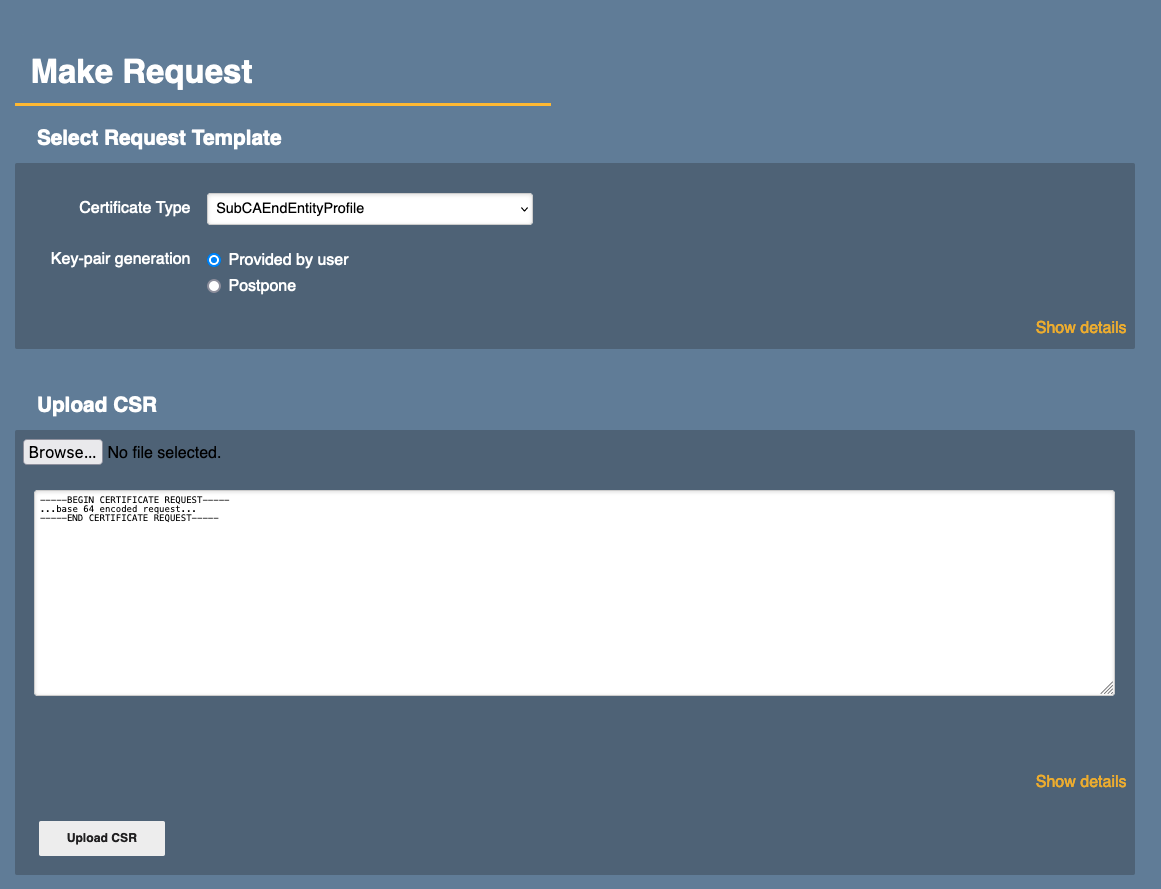Viewport: 1161px width, 889px height.
Task: Click the "Postpone" label text
Action: pos(262,286)
